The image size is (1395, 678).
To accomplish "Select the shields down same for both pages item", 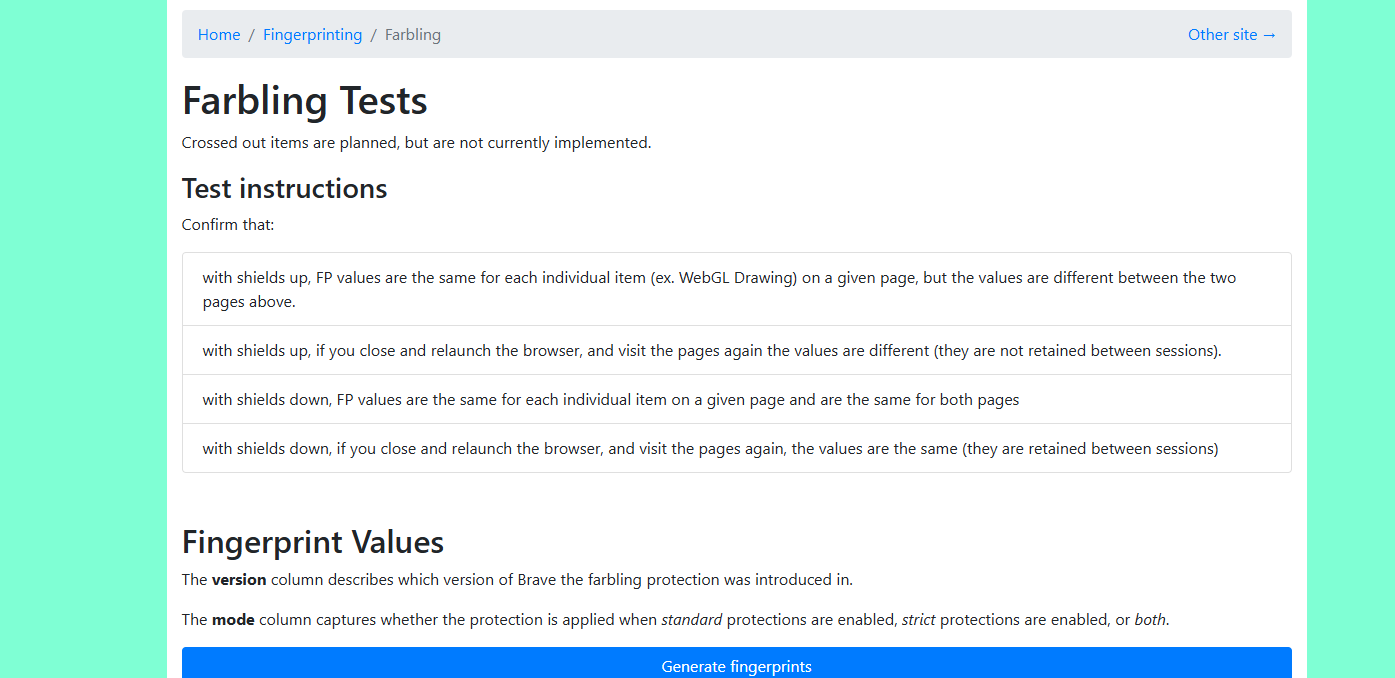I will point(737,399).
